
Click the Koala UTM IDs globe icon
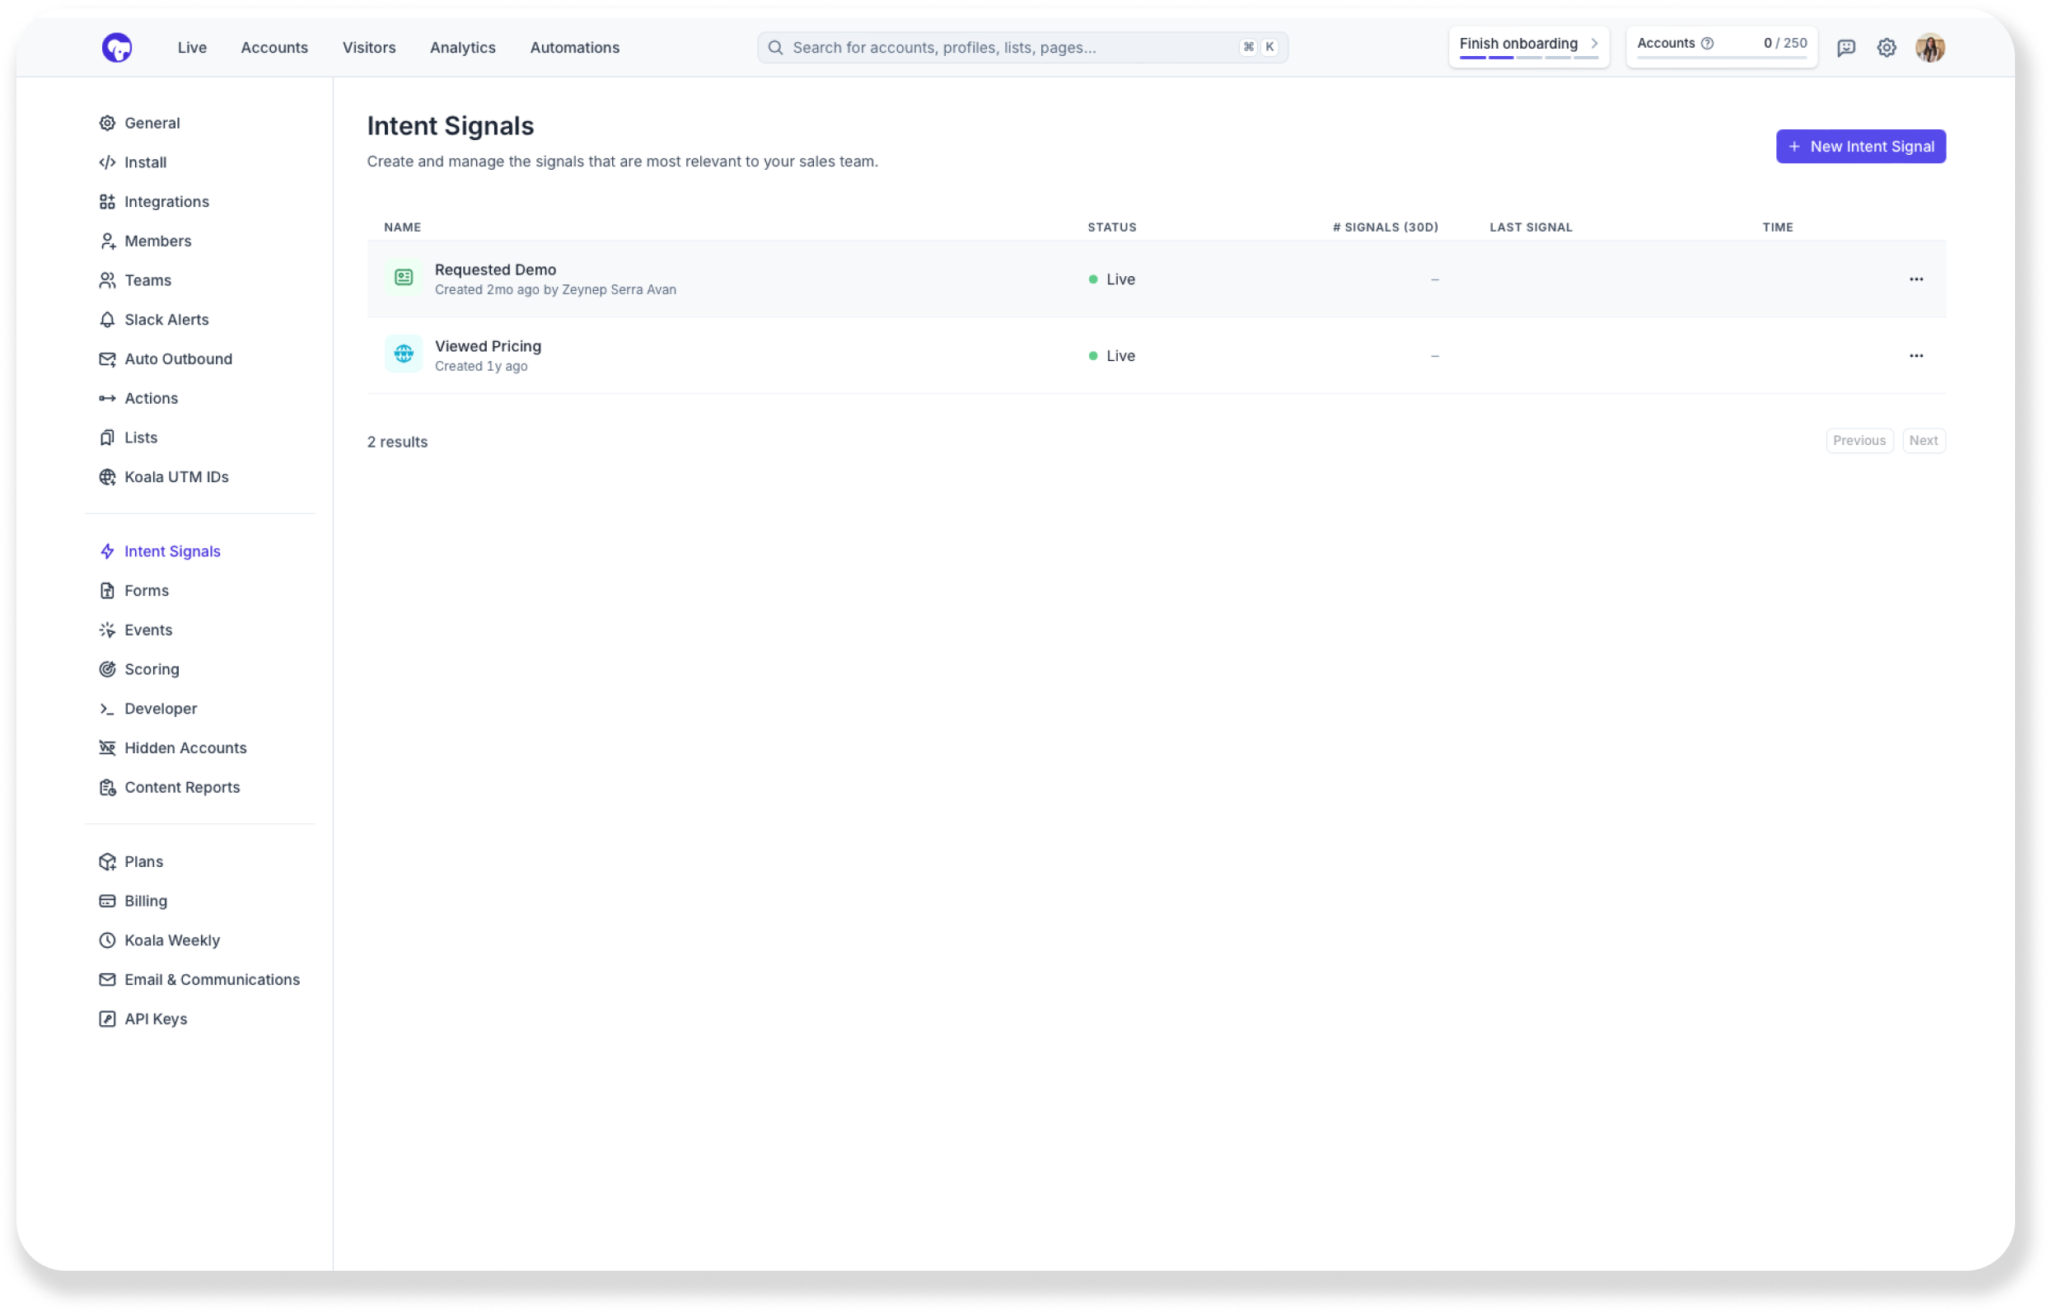point(107,477)
